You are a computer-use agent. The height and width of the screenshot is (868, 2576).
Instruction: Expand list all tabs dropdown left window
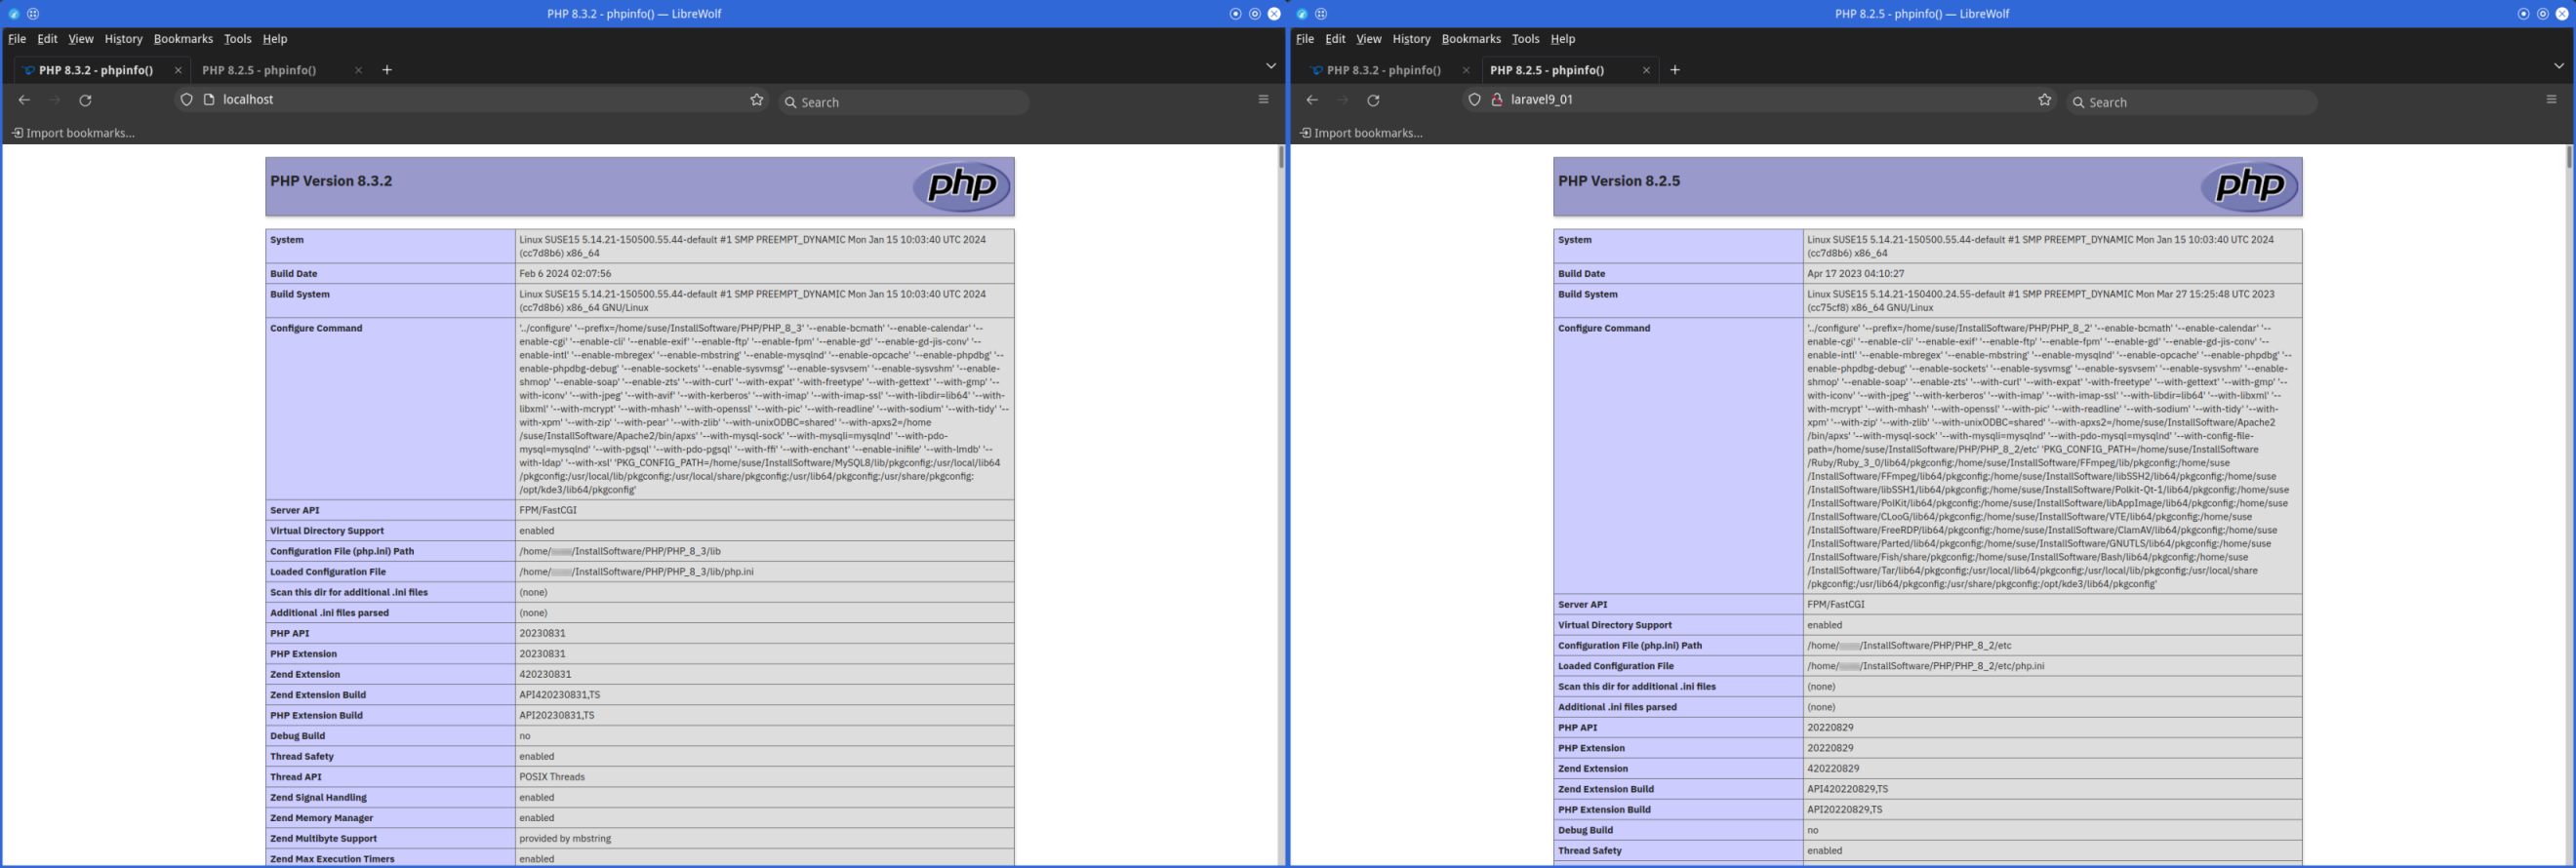click(1271, 66)
